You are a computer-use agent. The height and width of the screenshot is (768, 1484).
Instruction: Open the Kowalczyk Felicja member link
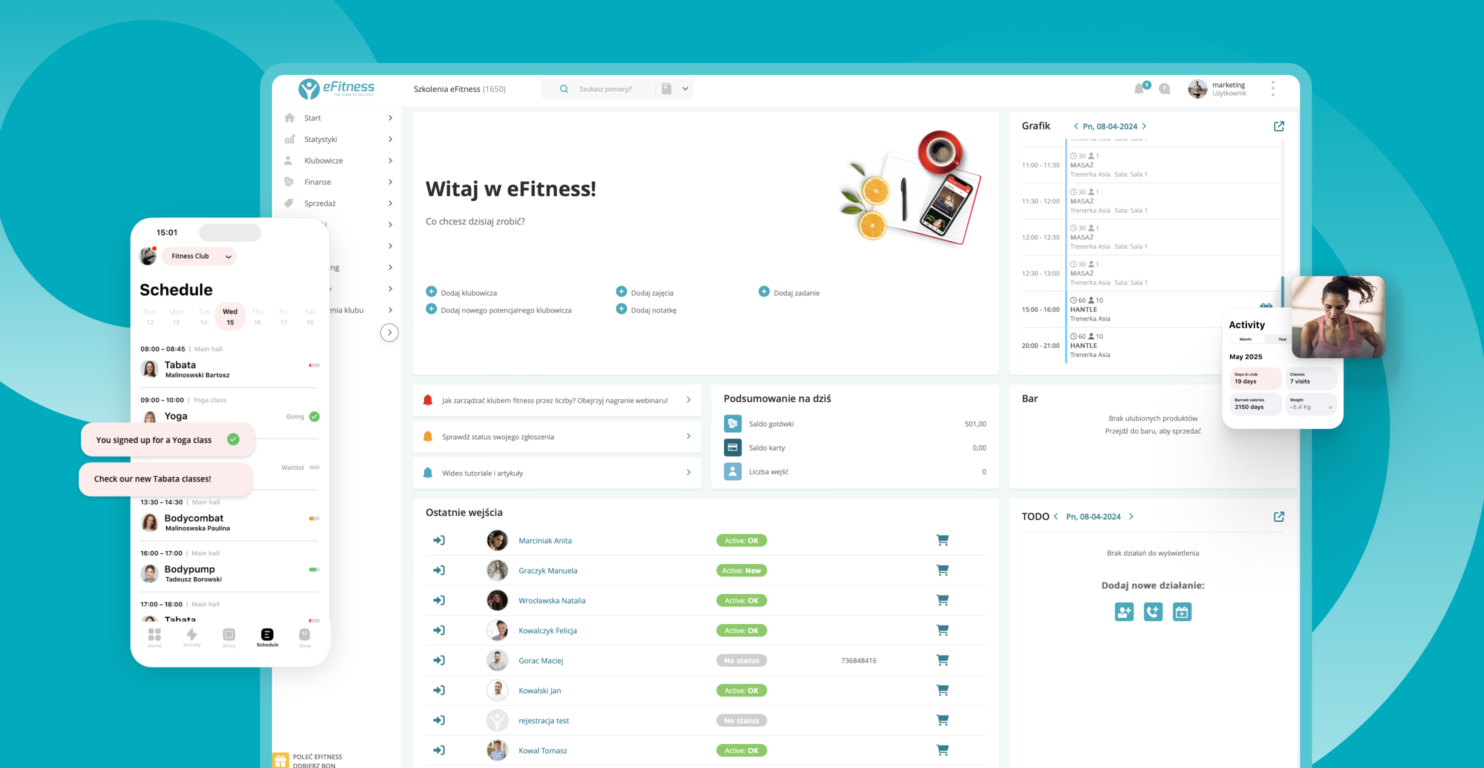click(547, 631)
